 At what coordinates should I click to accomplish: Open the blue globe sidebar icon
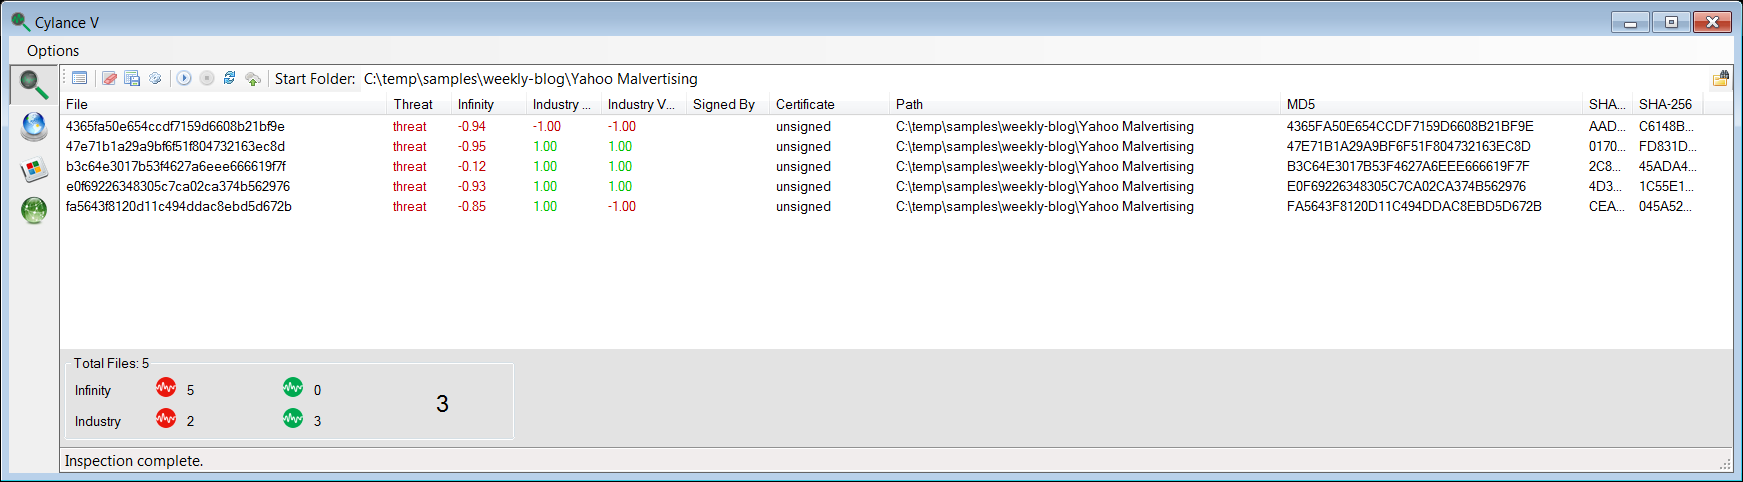34,127
